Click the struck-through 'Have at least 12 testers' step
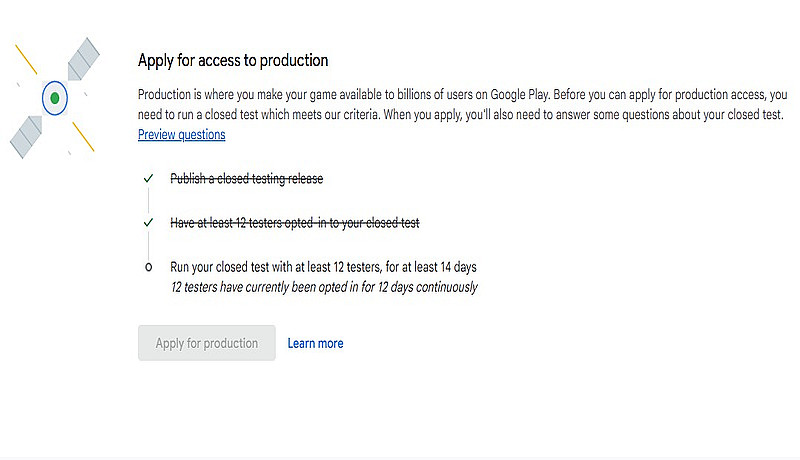The height and width of the screenshot is (460, 800). click(296, 222)
